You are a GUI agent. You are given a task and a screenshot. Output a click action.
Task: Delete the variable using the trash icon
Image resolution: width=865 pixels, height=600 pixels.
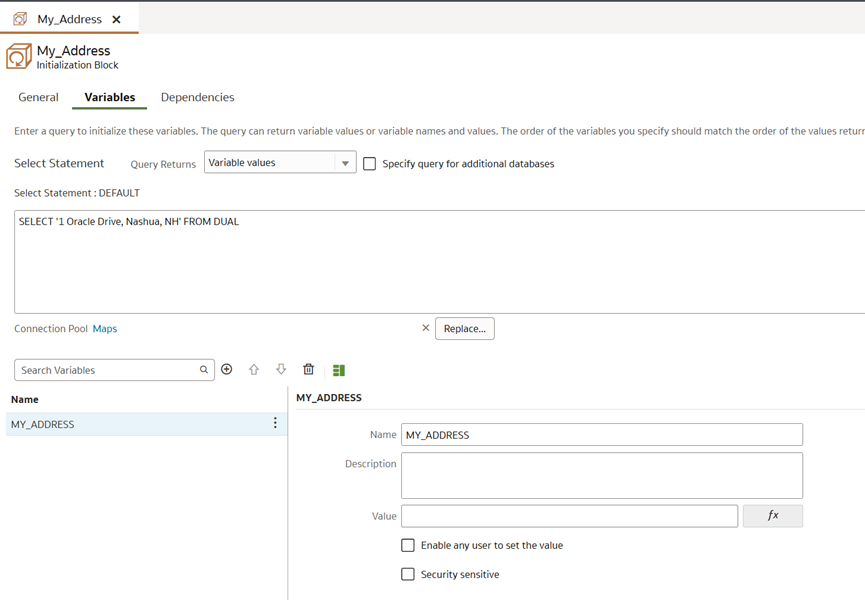308,369
